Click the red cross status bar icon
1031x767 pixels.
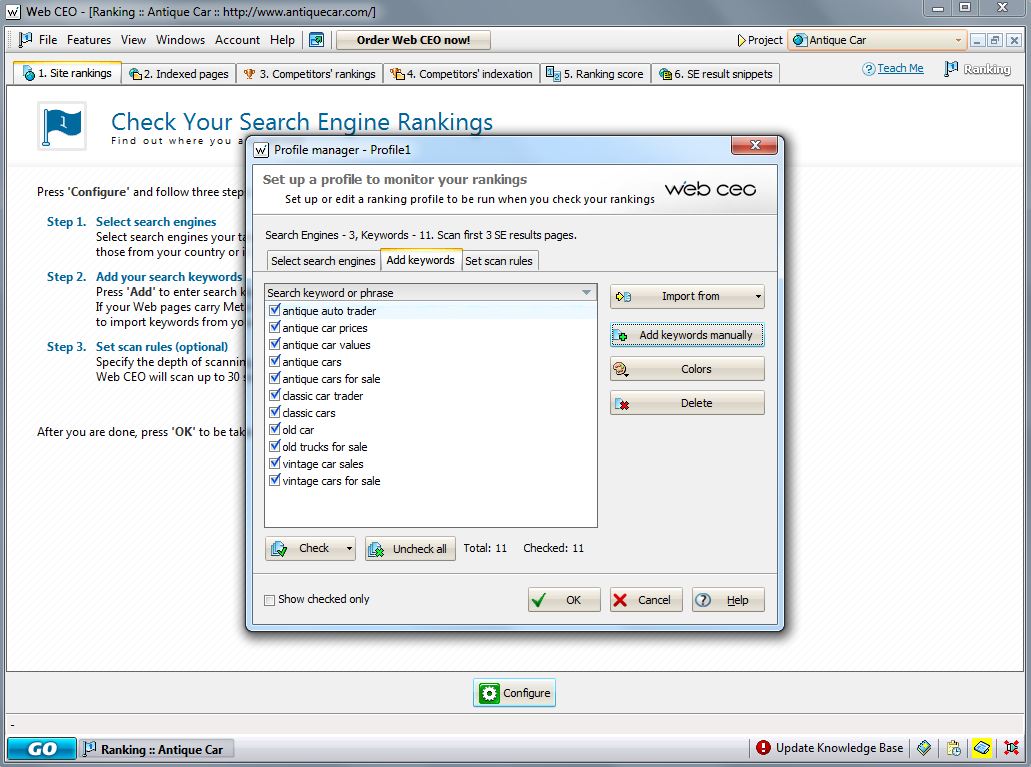point(1011,748)
